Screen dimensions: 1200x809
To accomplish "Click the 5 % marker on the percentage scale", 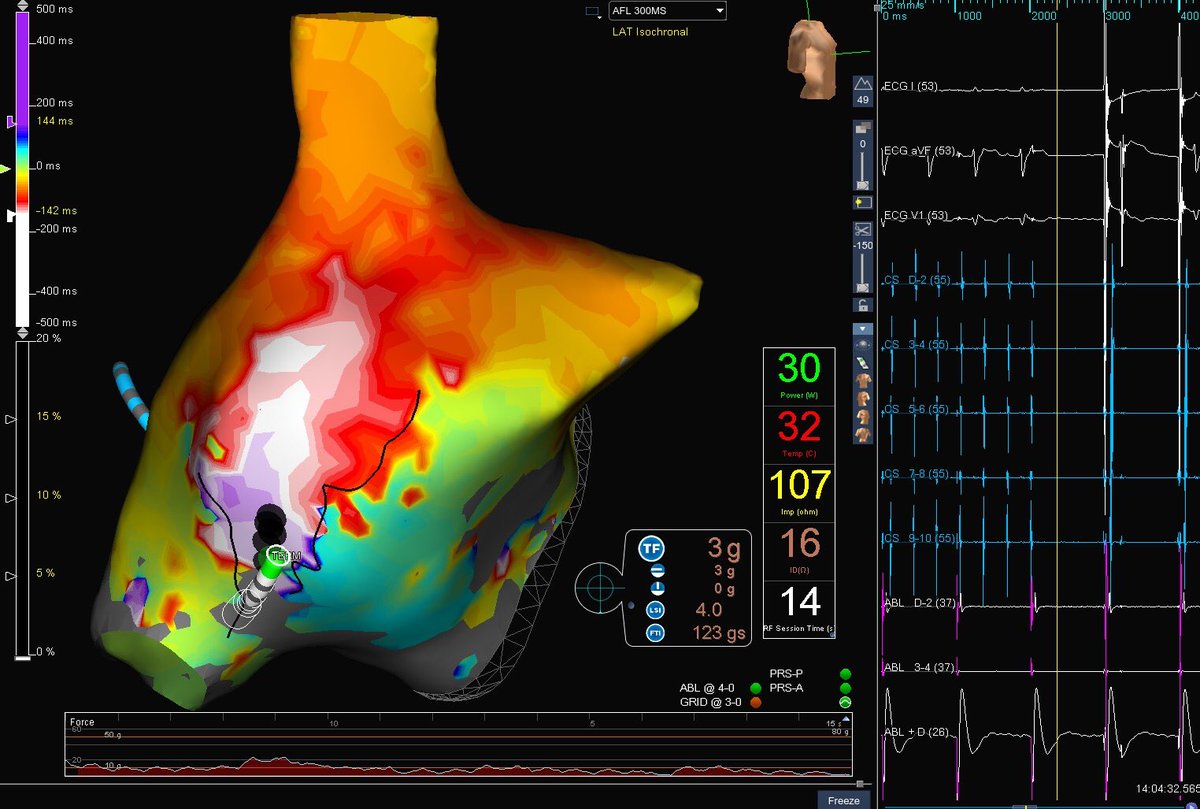I will click(x=11, y=576).
